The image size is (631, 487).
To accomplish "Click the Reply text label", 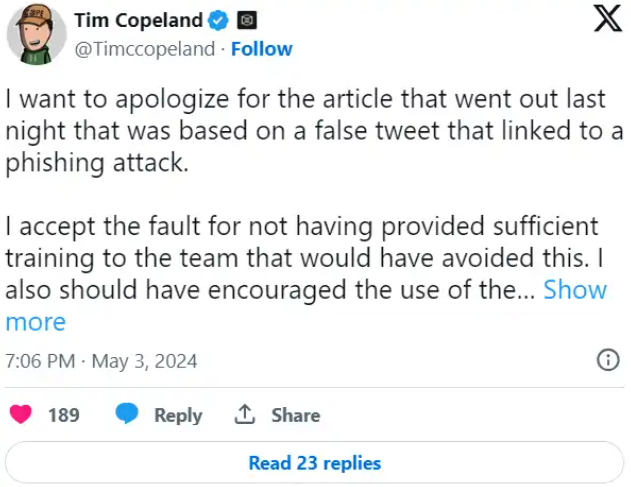I will [178, 415].
